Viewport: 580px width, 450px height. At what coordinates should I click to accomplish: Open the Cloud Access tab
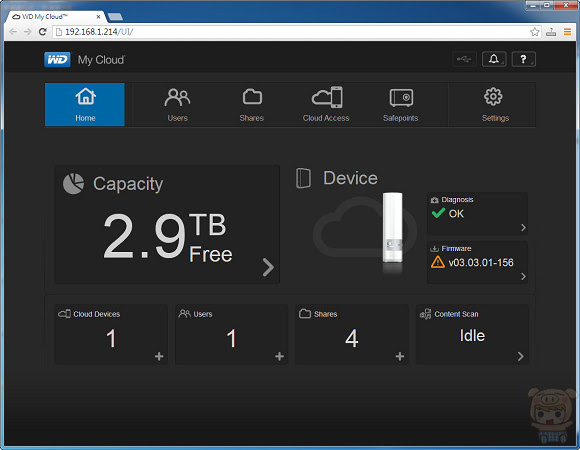click(x=326, y=104)
